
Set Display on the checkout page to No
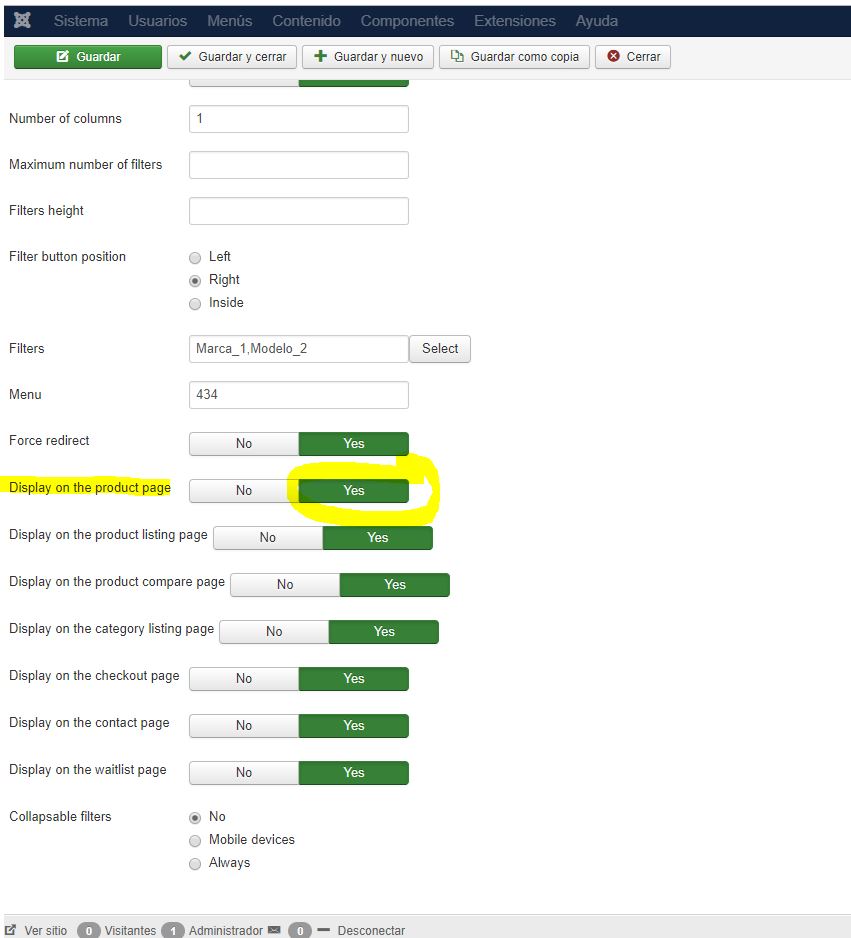point(244,679)
